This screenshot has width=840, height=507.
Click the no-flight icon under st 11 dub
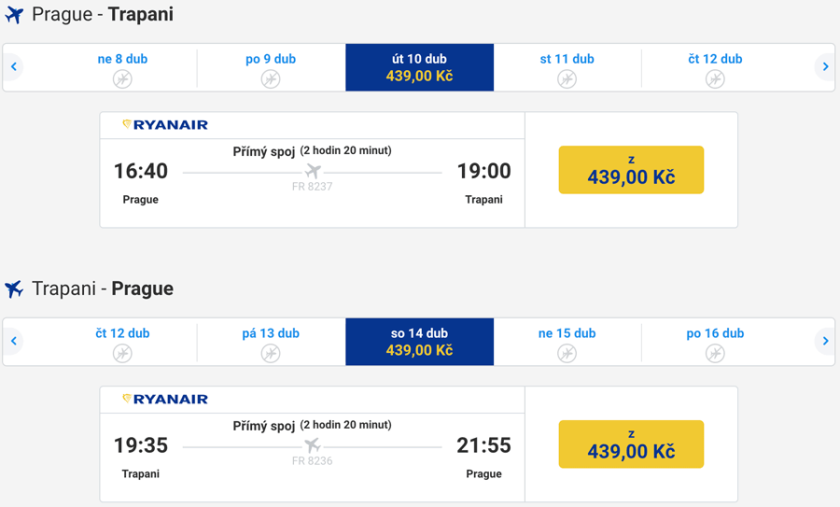coord(567,78)
